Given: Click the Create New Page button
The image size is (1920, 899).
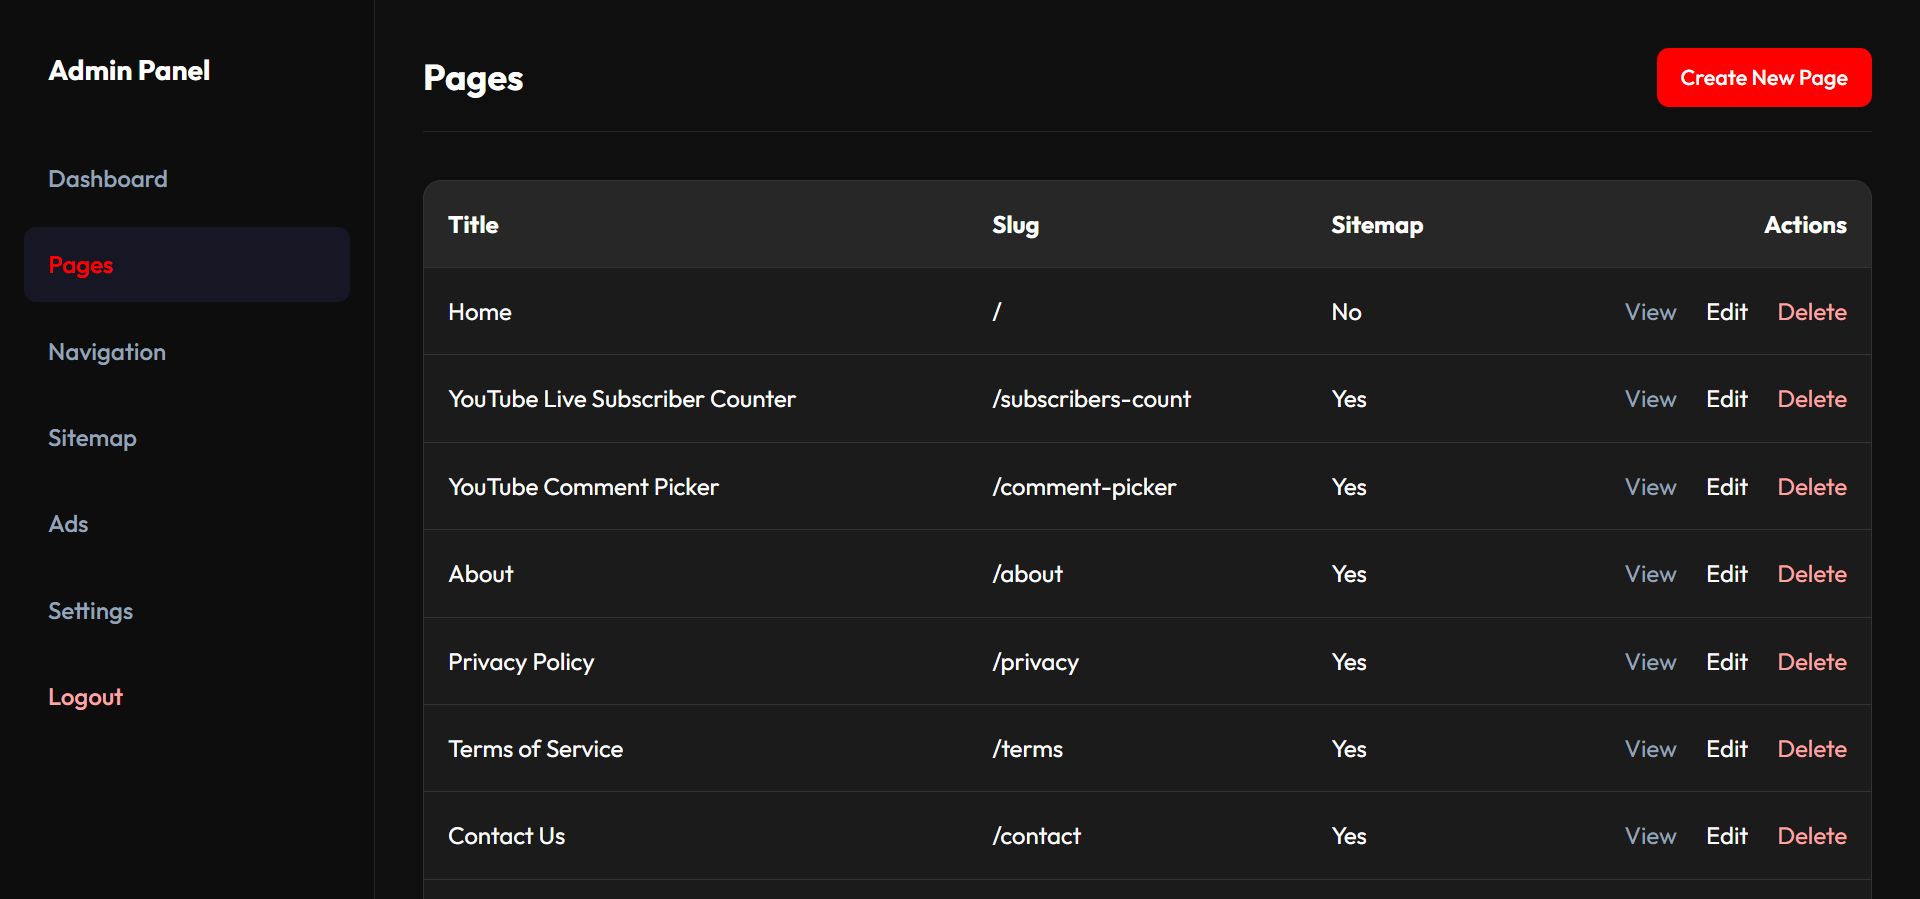Looking at the screenshot, I should pos(1763,78).
